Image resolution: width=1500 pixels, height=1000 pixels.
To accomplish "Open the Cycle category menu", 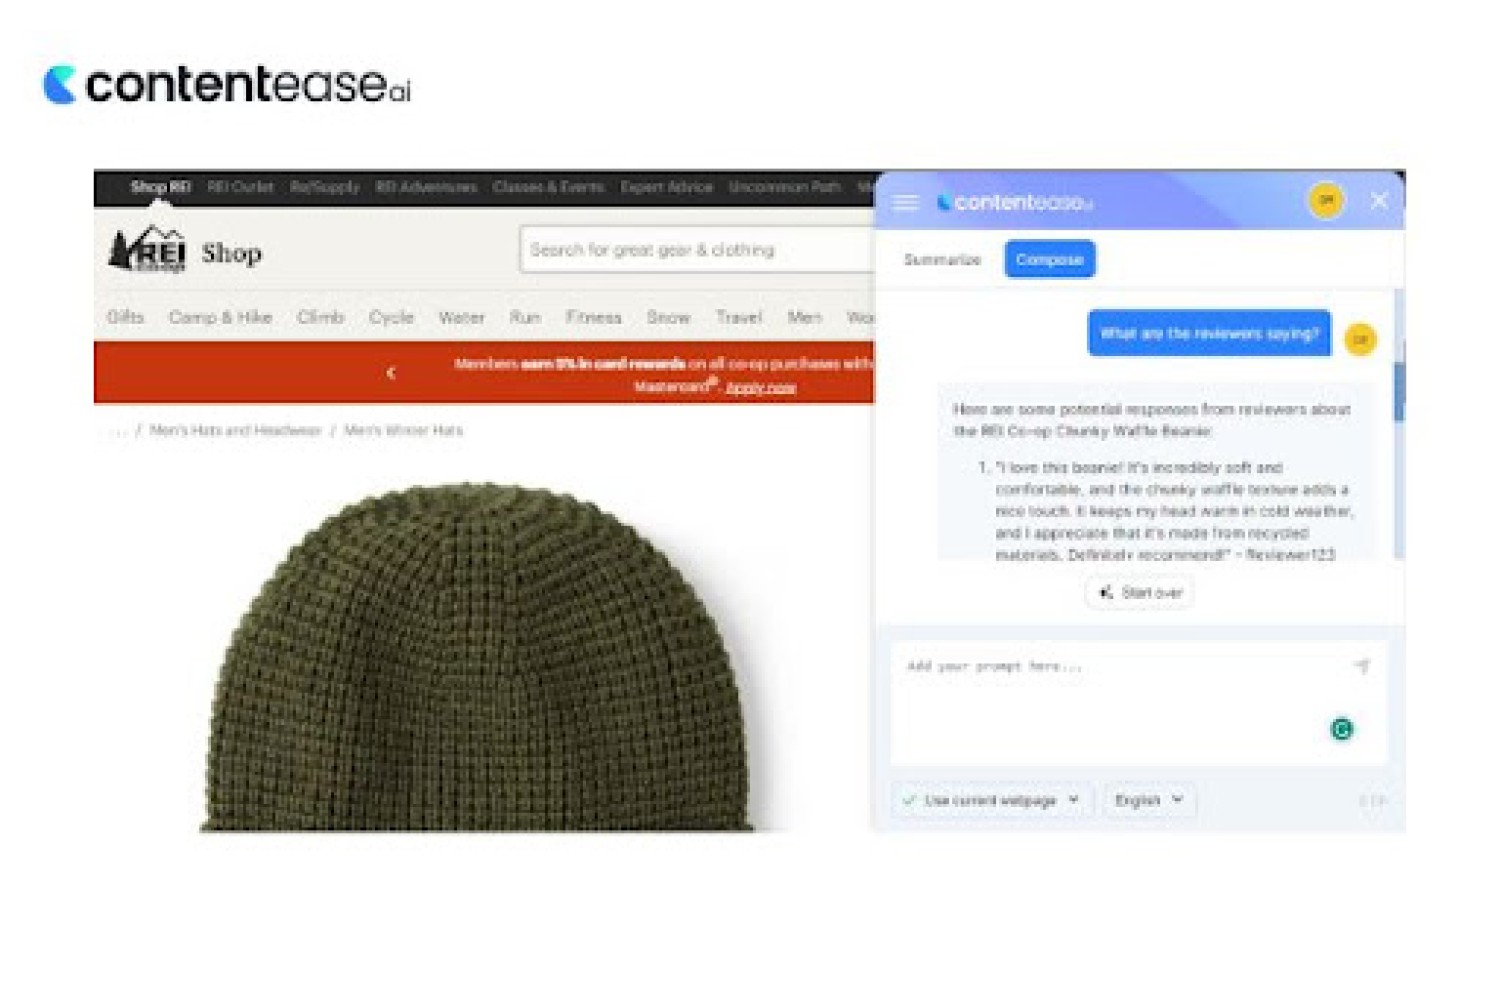I will point(391,317).
